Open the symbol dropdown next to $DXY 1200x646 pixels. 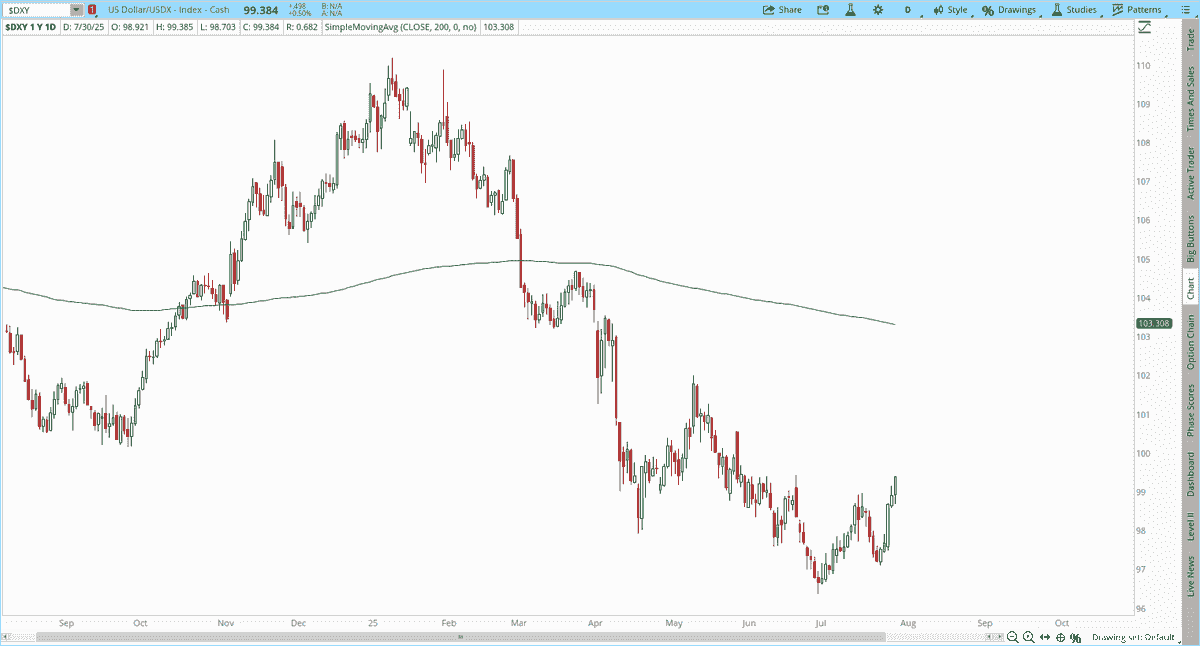tap(77, 9)
